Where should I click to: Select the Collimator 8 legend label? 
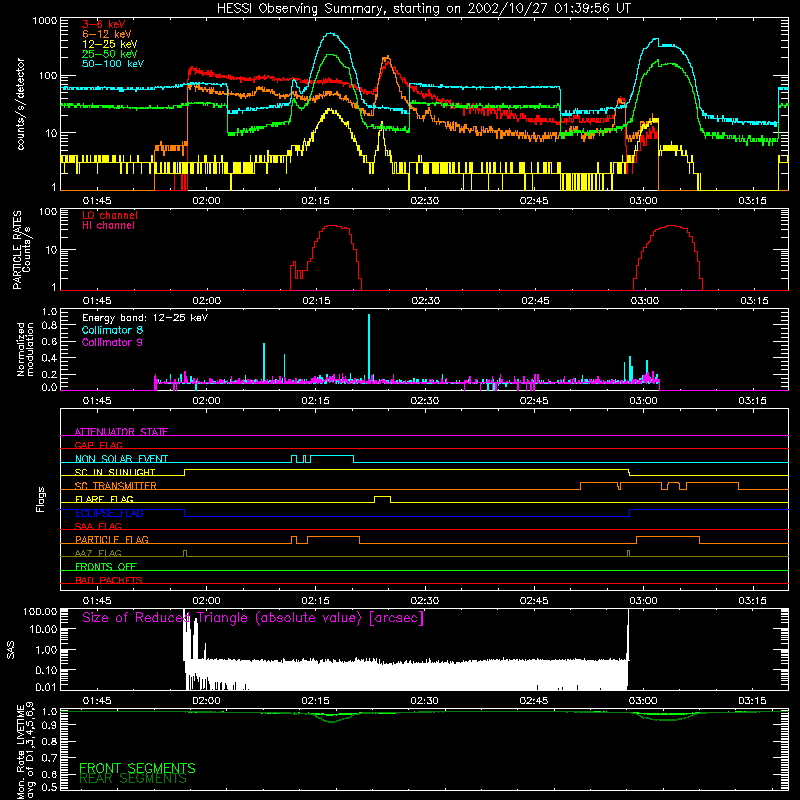[x=112, y=330]
